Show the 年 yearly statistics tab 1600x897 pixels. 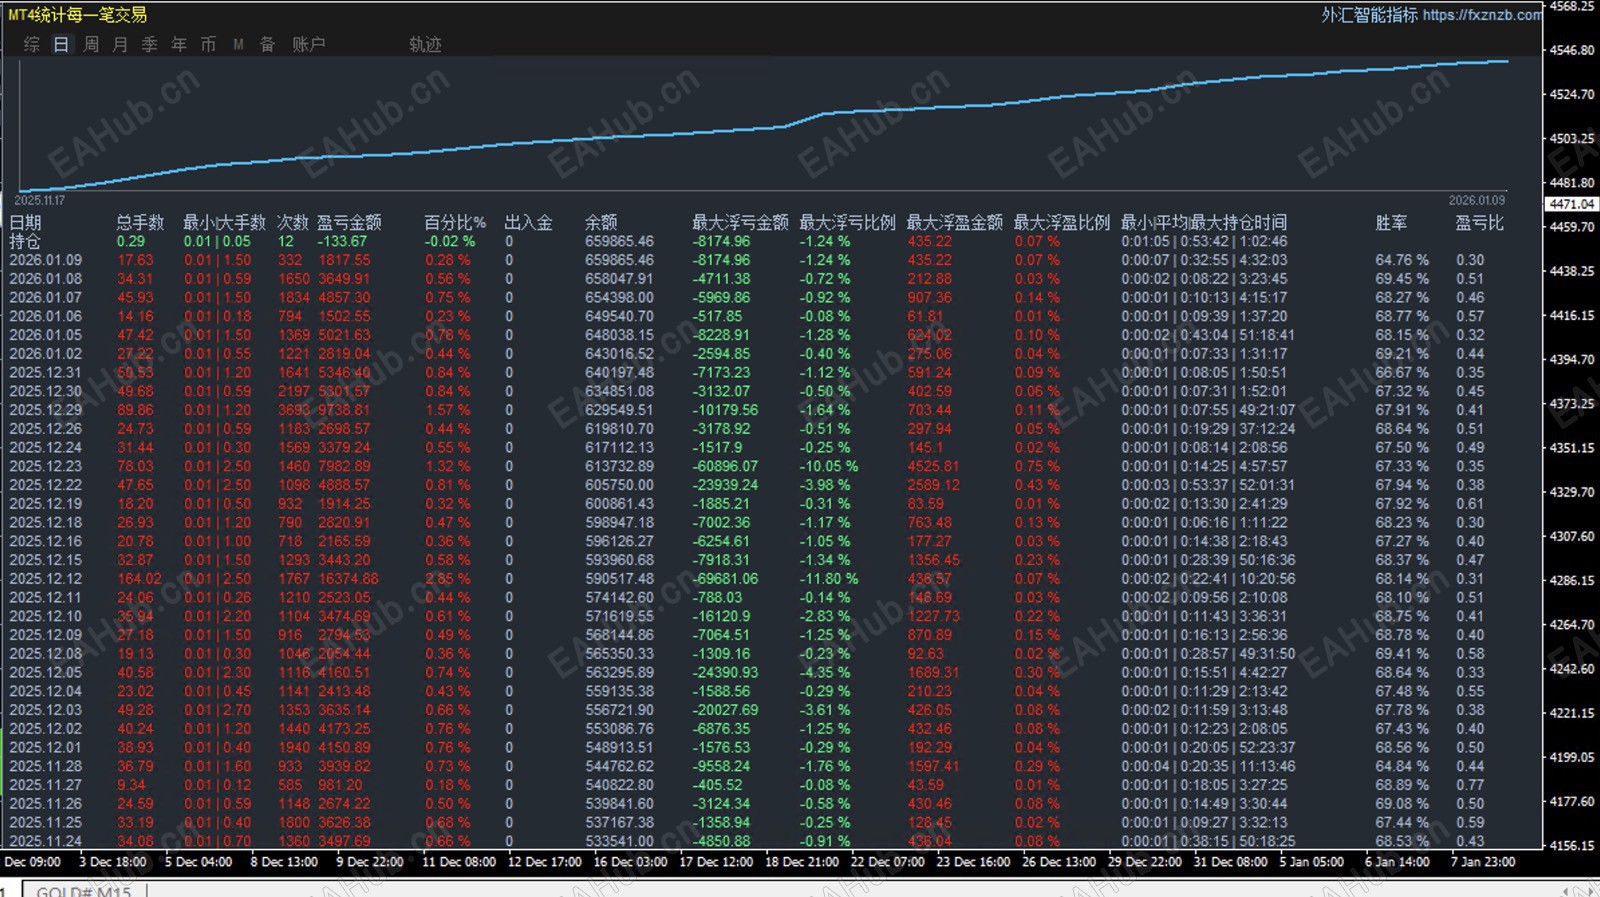click(179, 44)
